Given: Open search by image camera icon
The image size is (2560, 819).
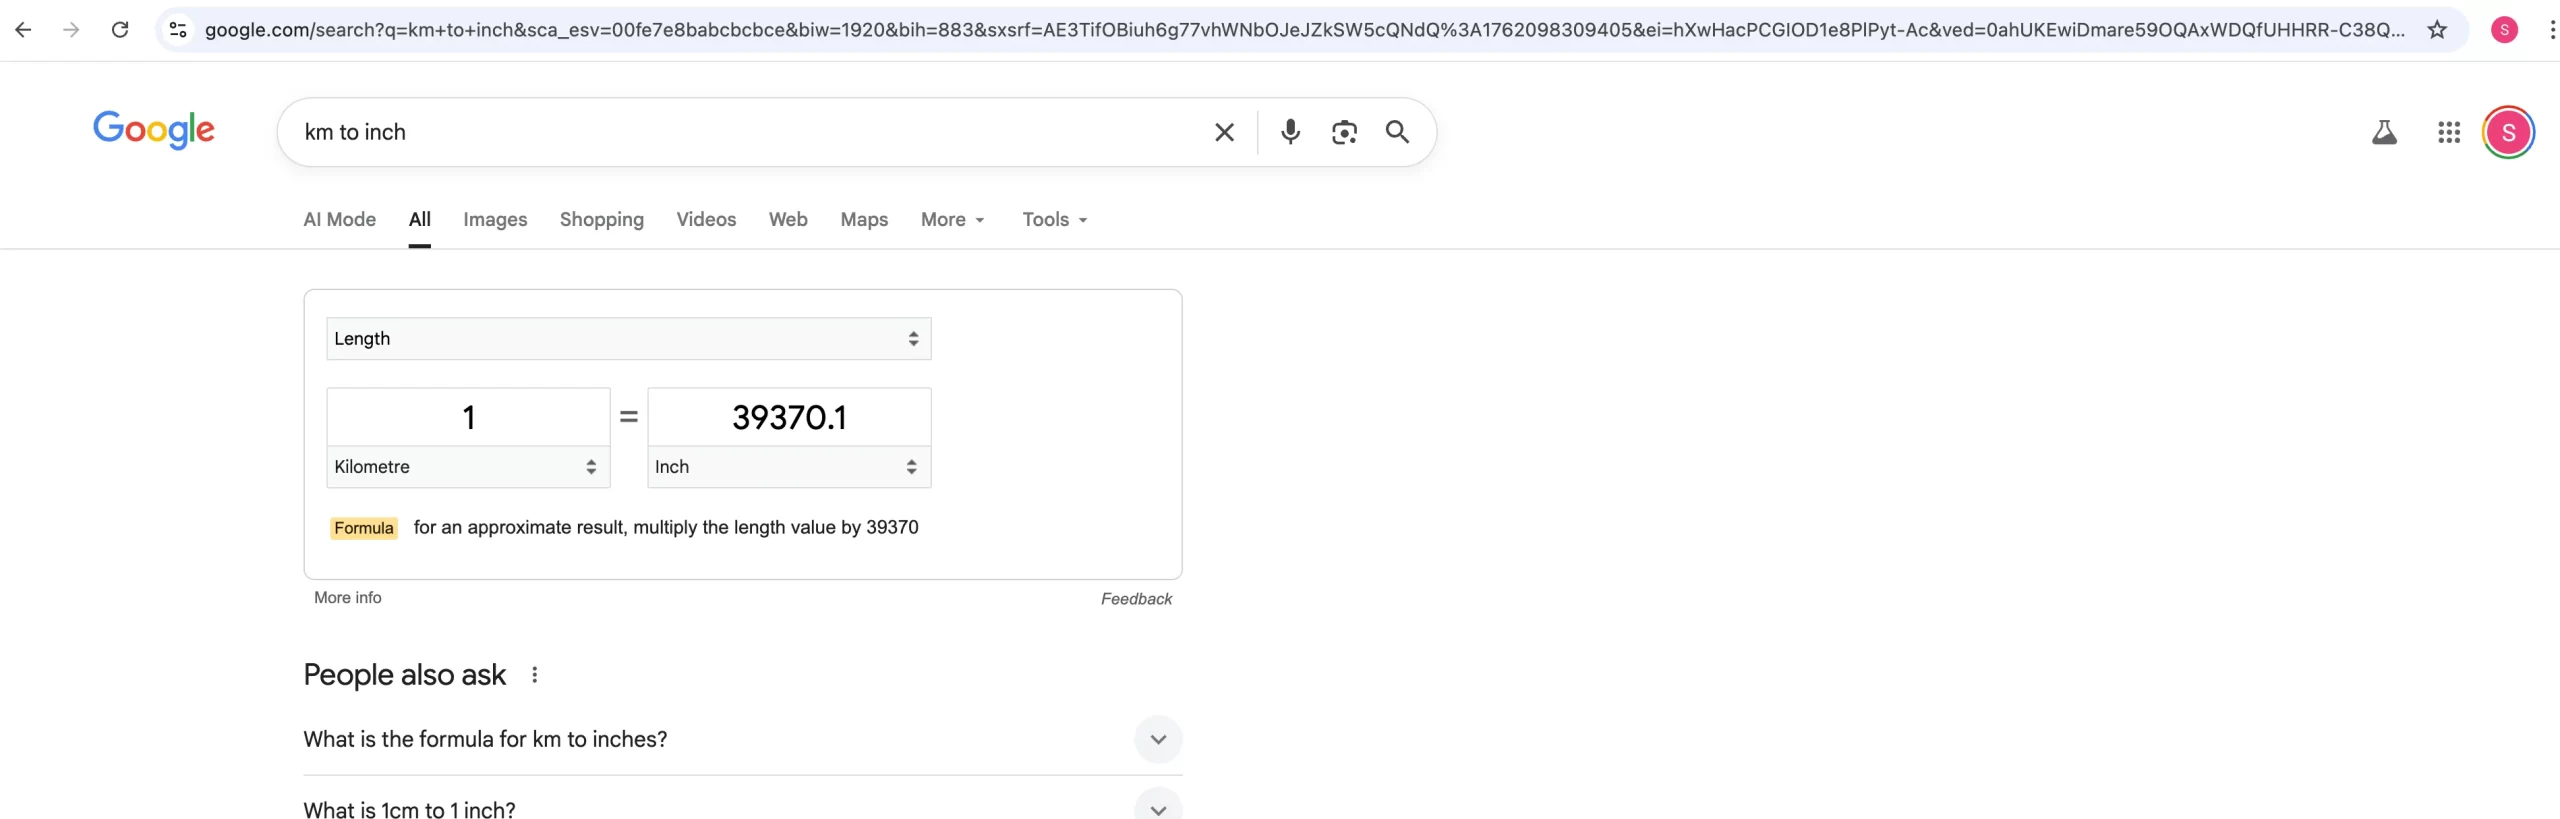Looking at the screenshot, I should (1344, 132).
